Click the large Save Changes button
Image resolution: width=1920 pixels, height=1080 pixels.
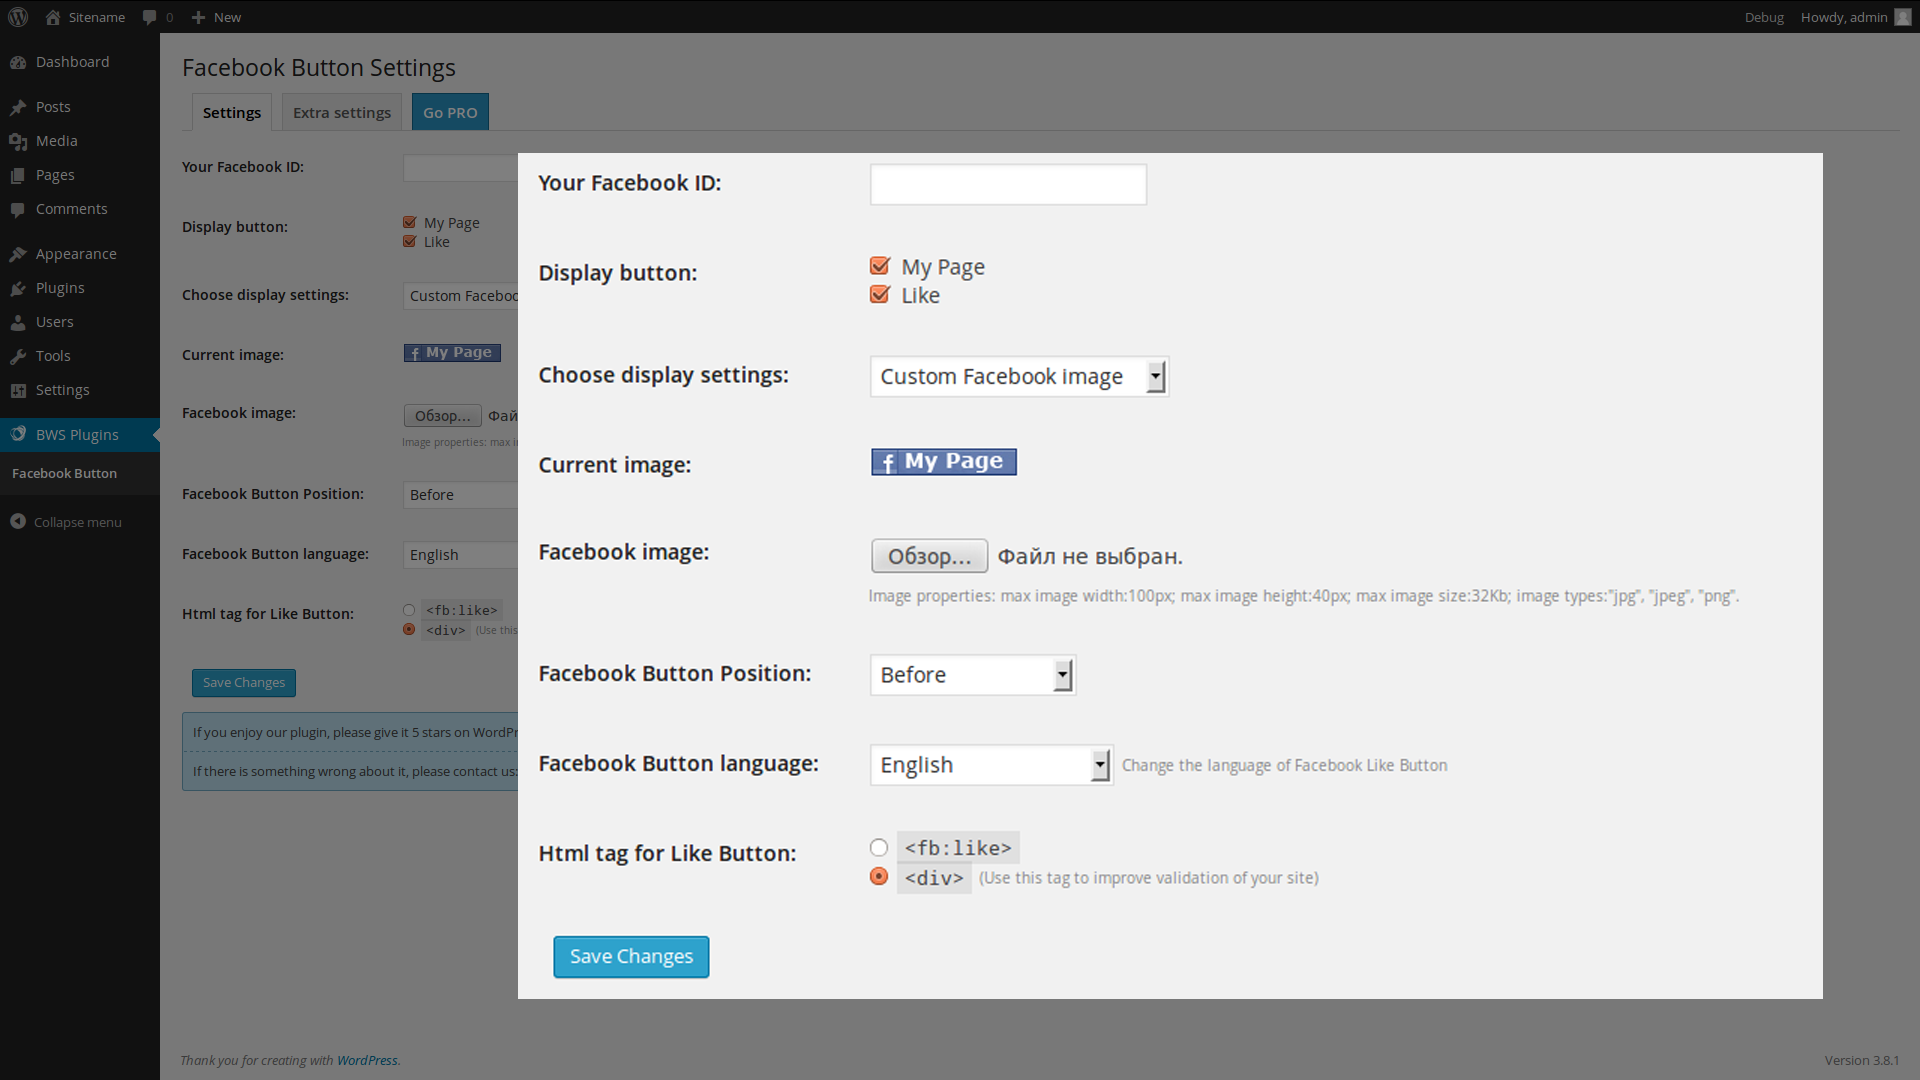tap(631, 957)
